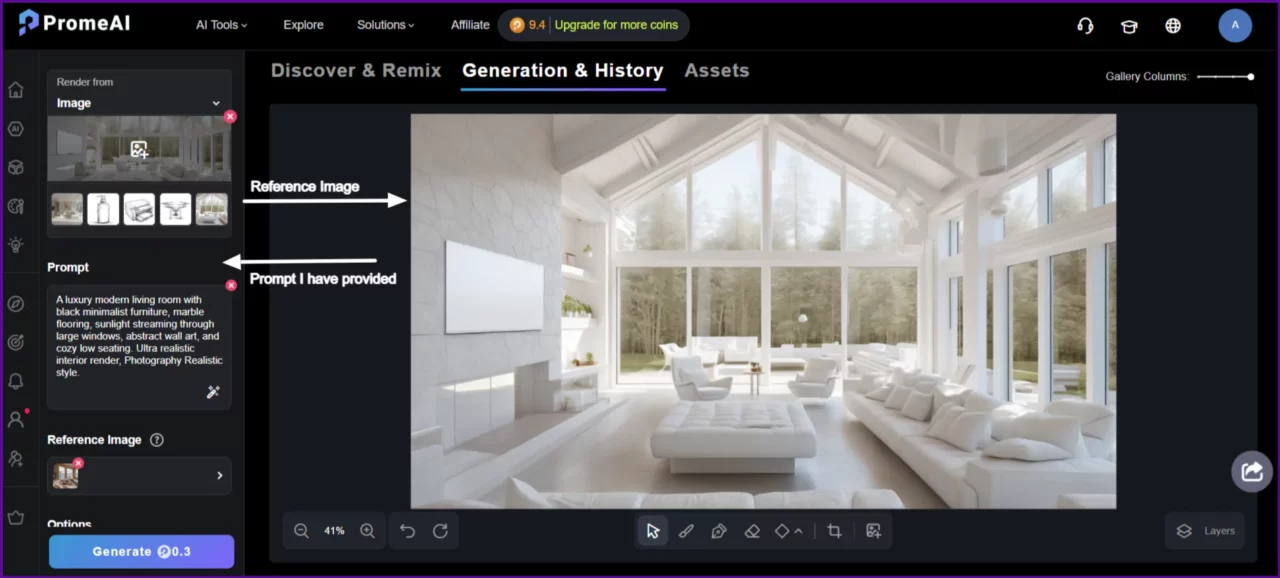1280x578 pixels.
Task: Open the Render from Image dropdown
Action: pyautogui.click(x=139, y=103)
